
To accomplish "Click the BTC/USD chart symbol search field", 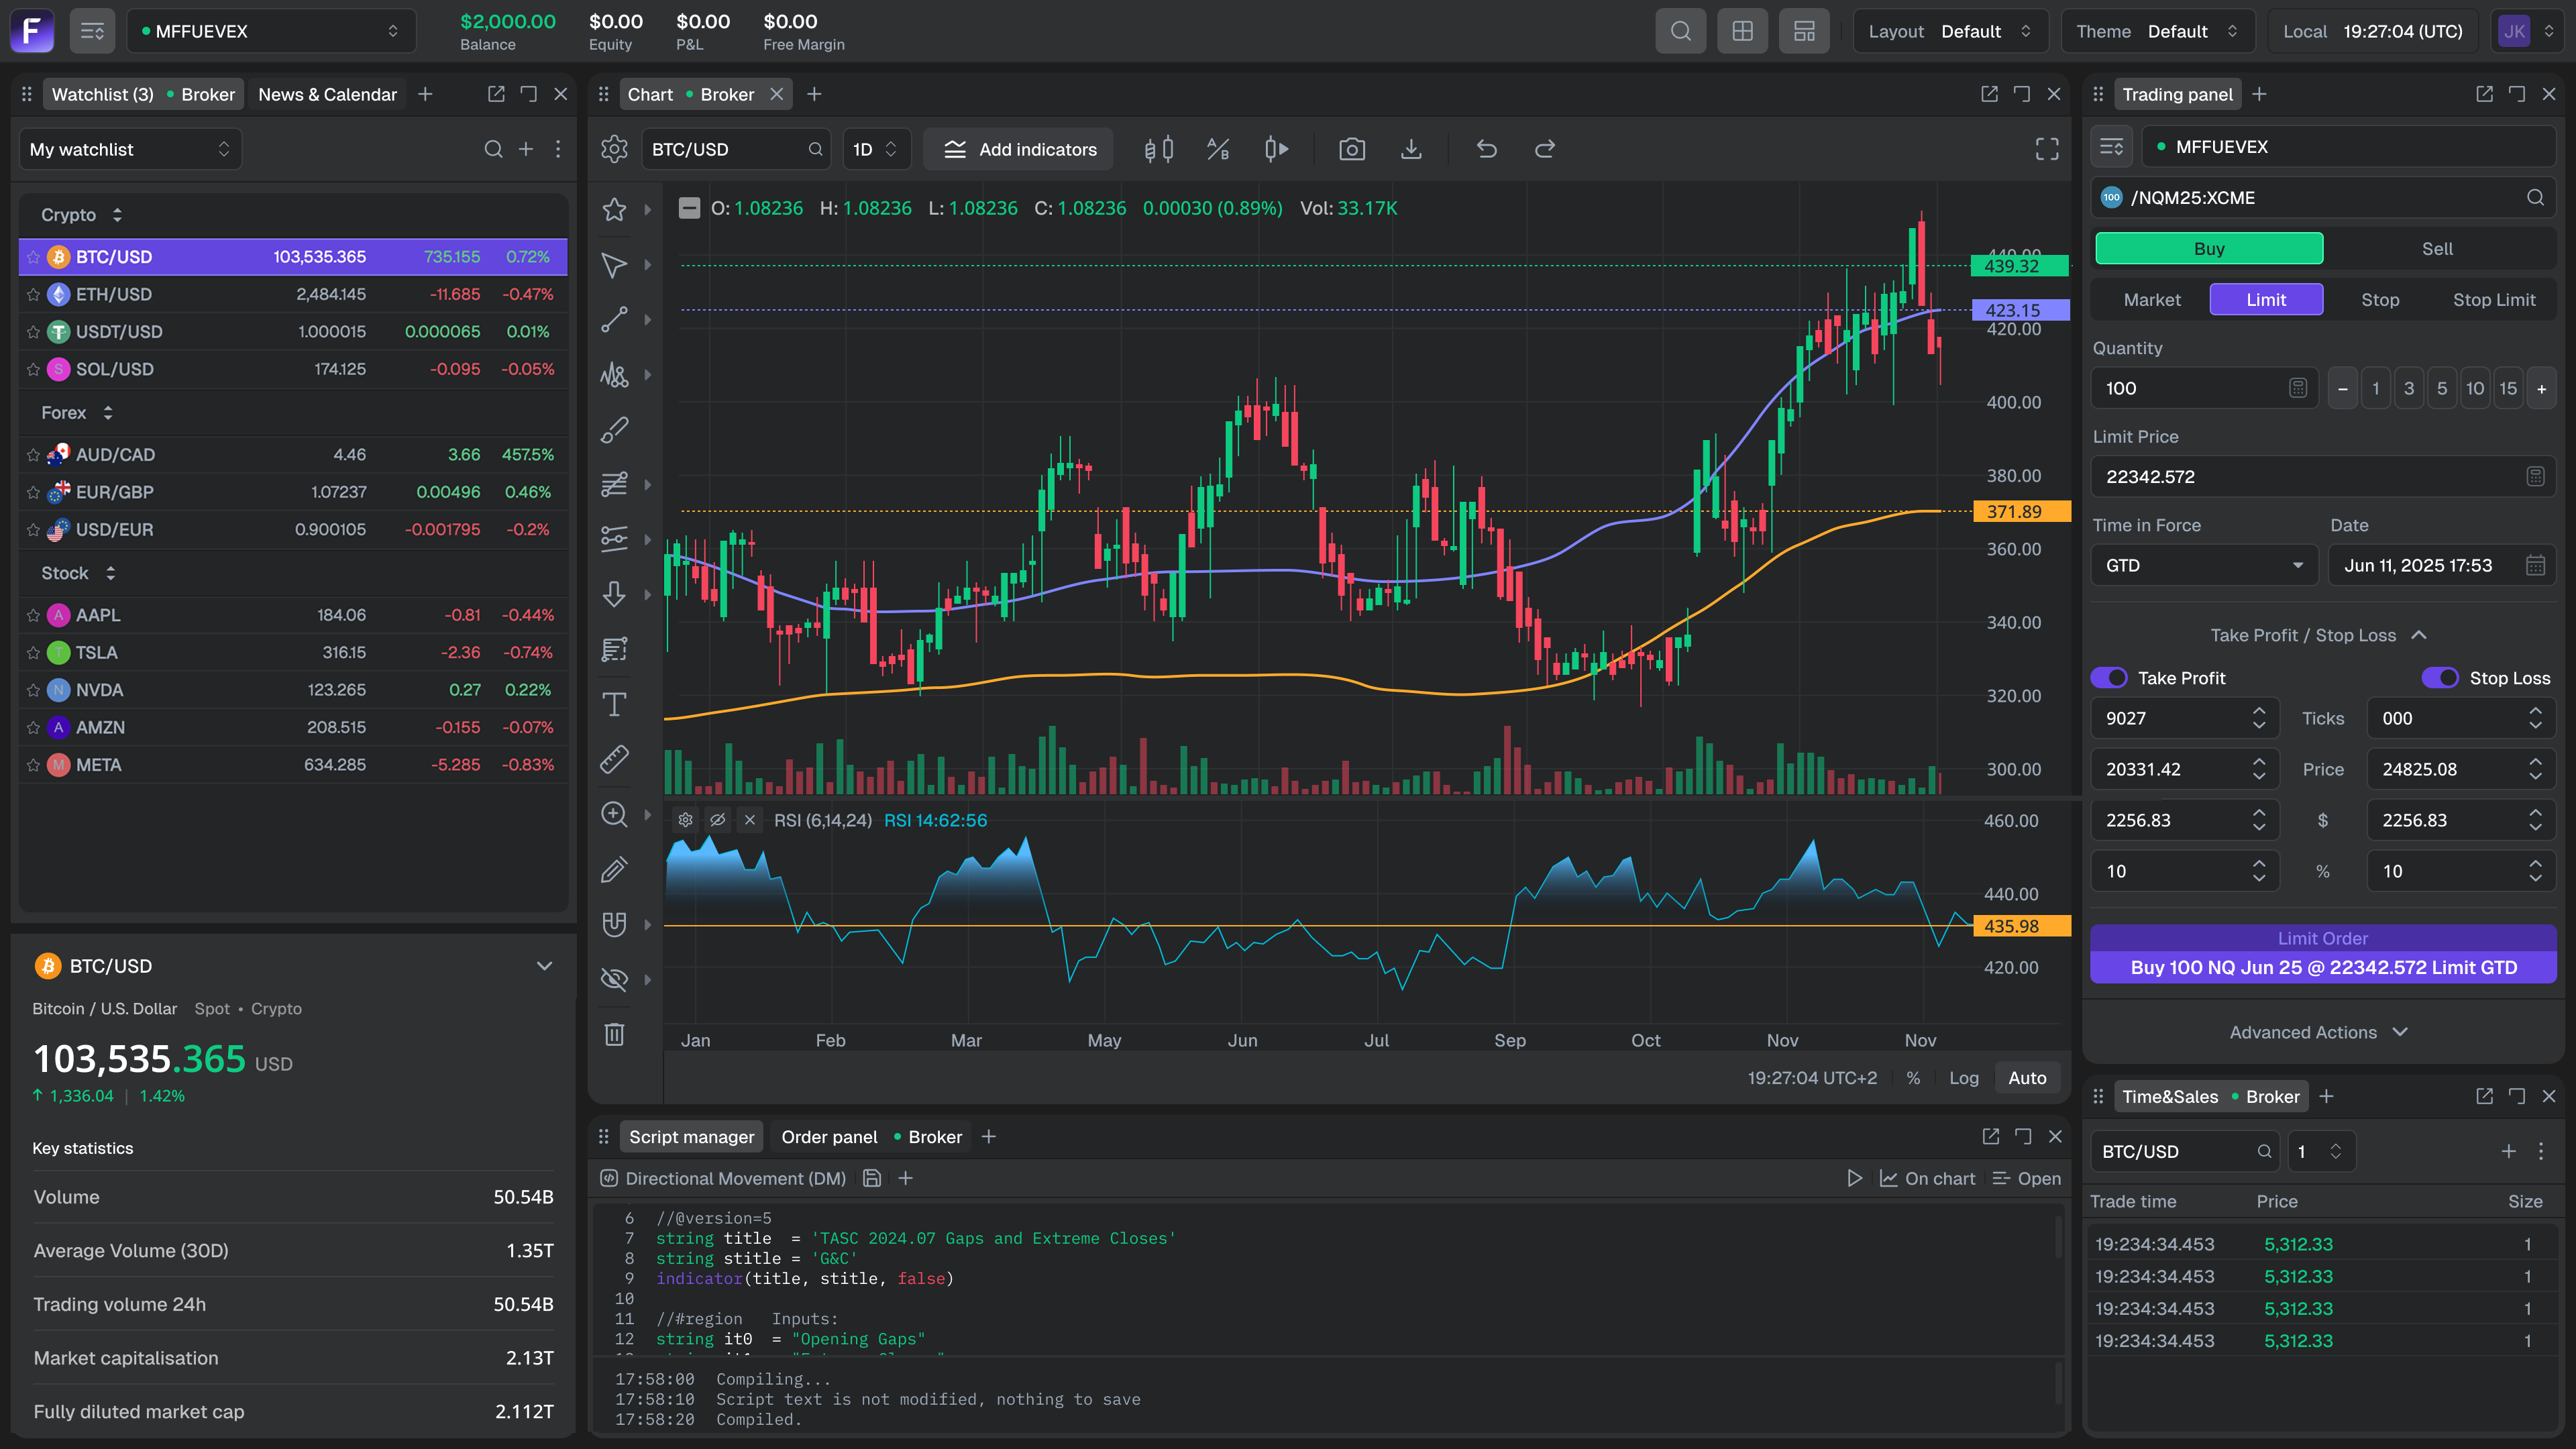I will [x=737, y=149].
